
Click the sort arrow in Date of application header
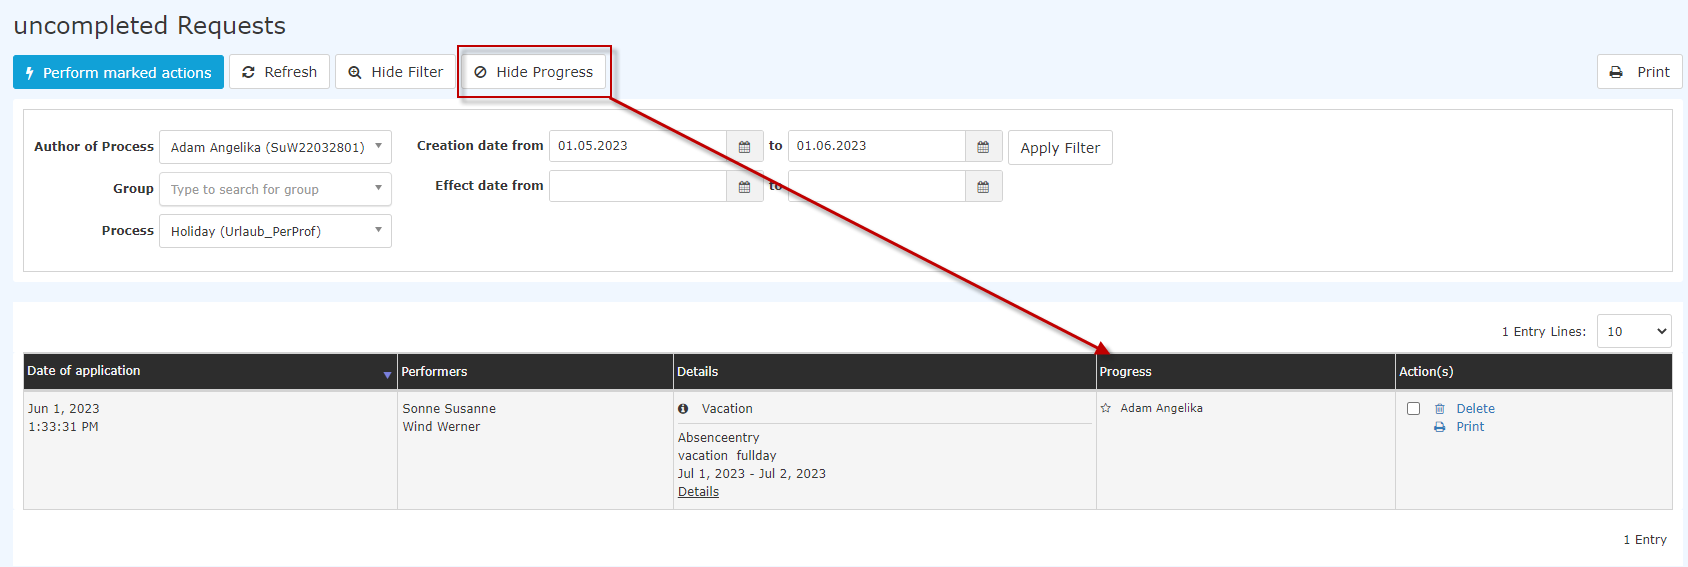click(x=387, y=375)
